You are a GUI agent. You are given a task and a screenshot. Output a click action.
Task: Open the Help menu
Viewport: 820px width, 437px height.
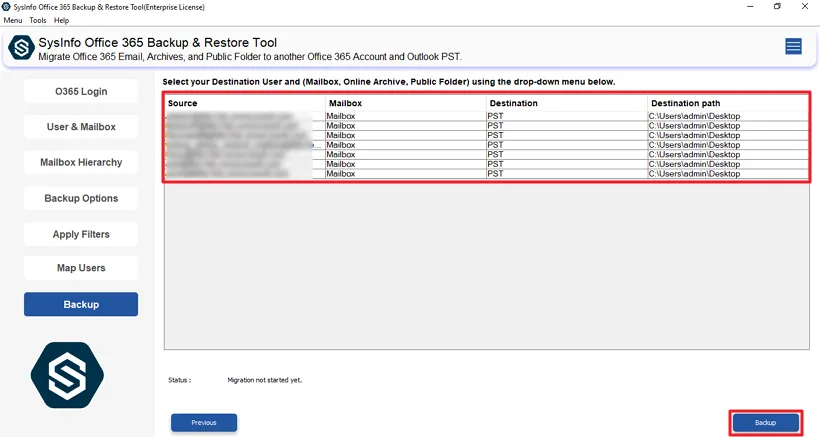coord(61,20)
